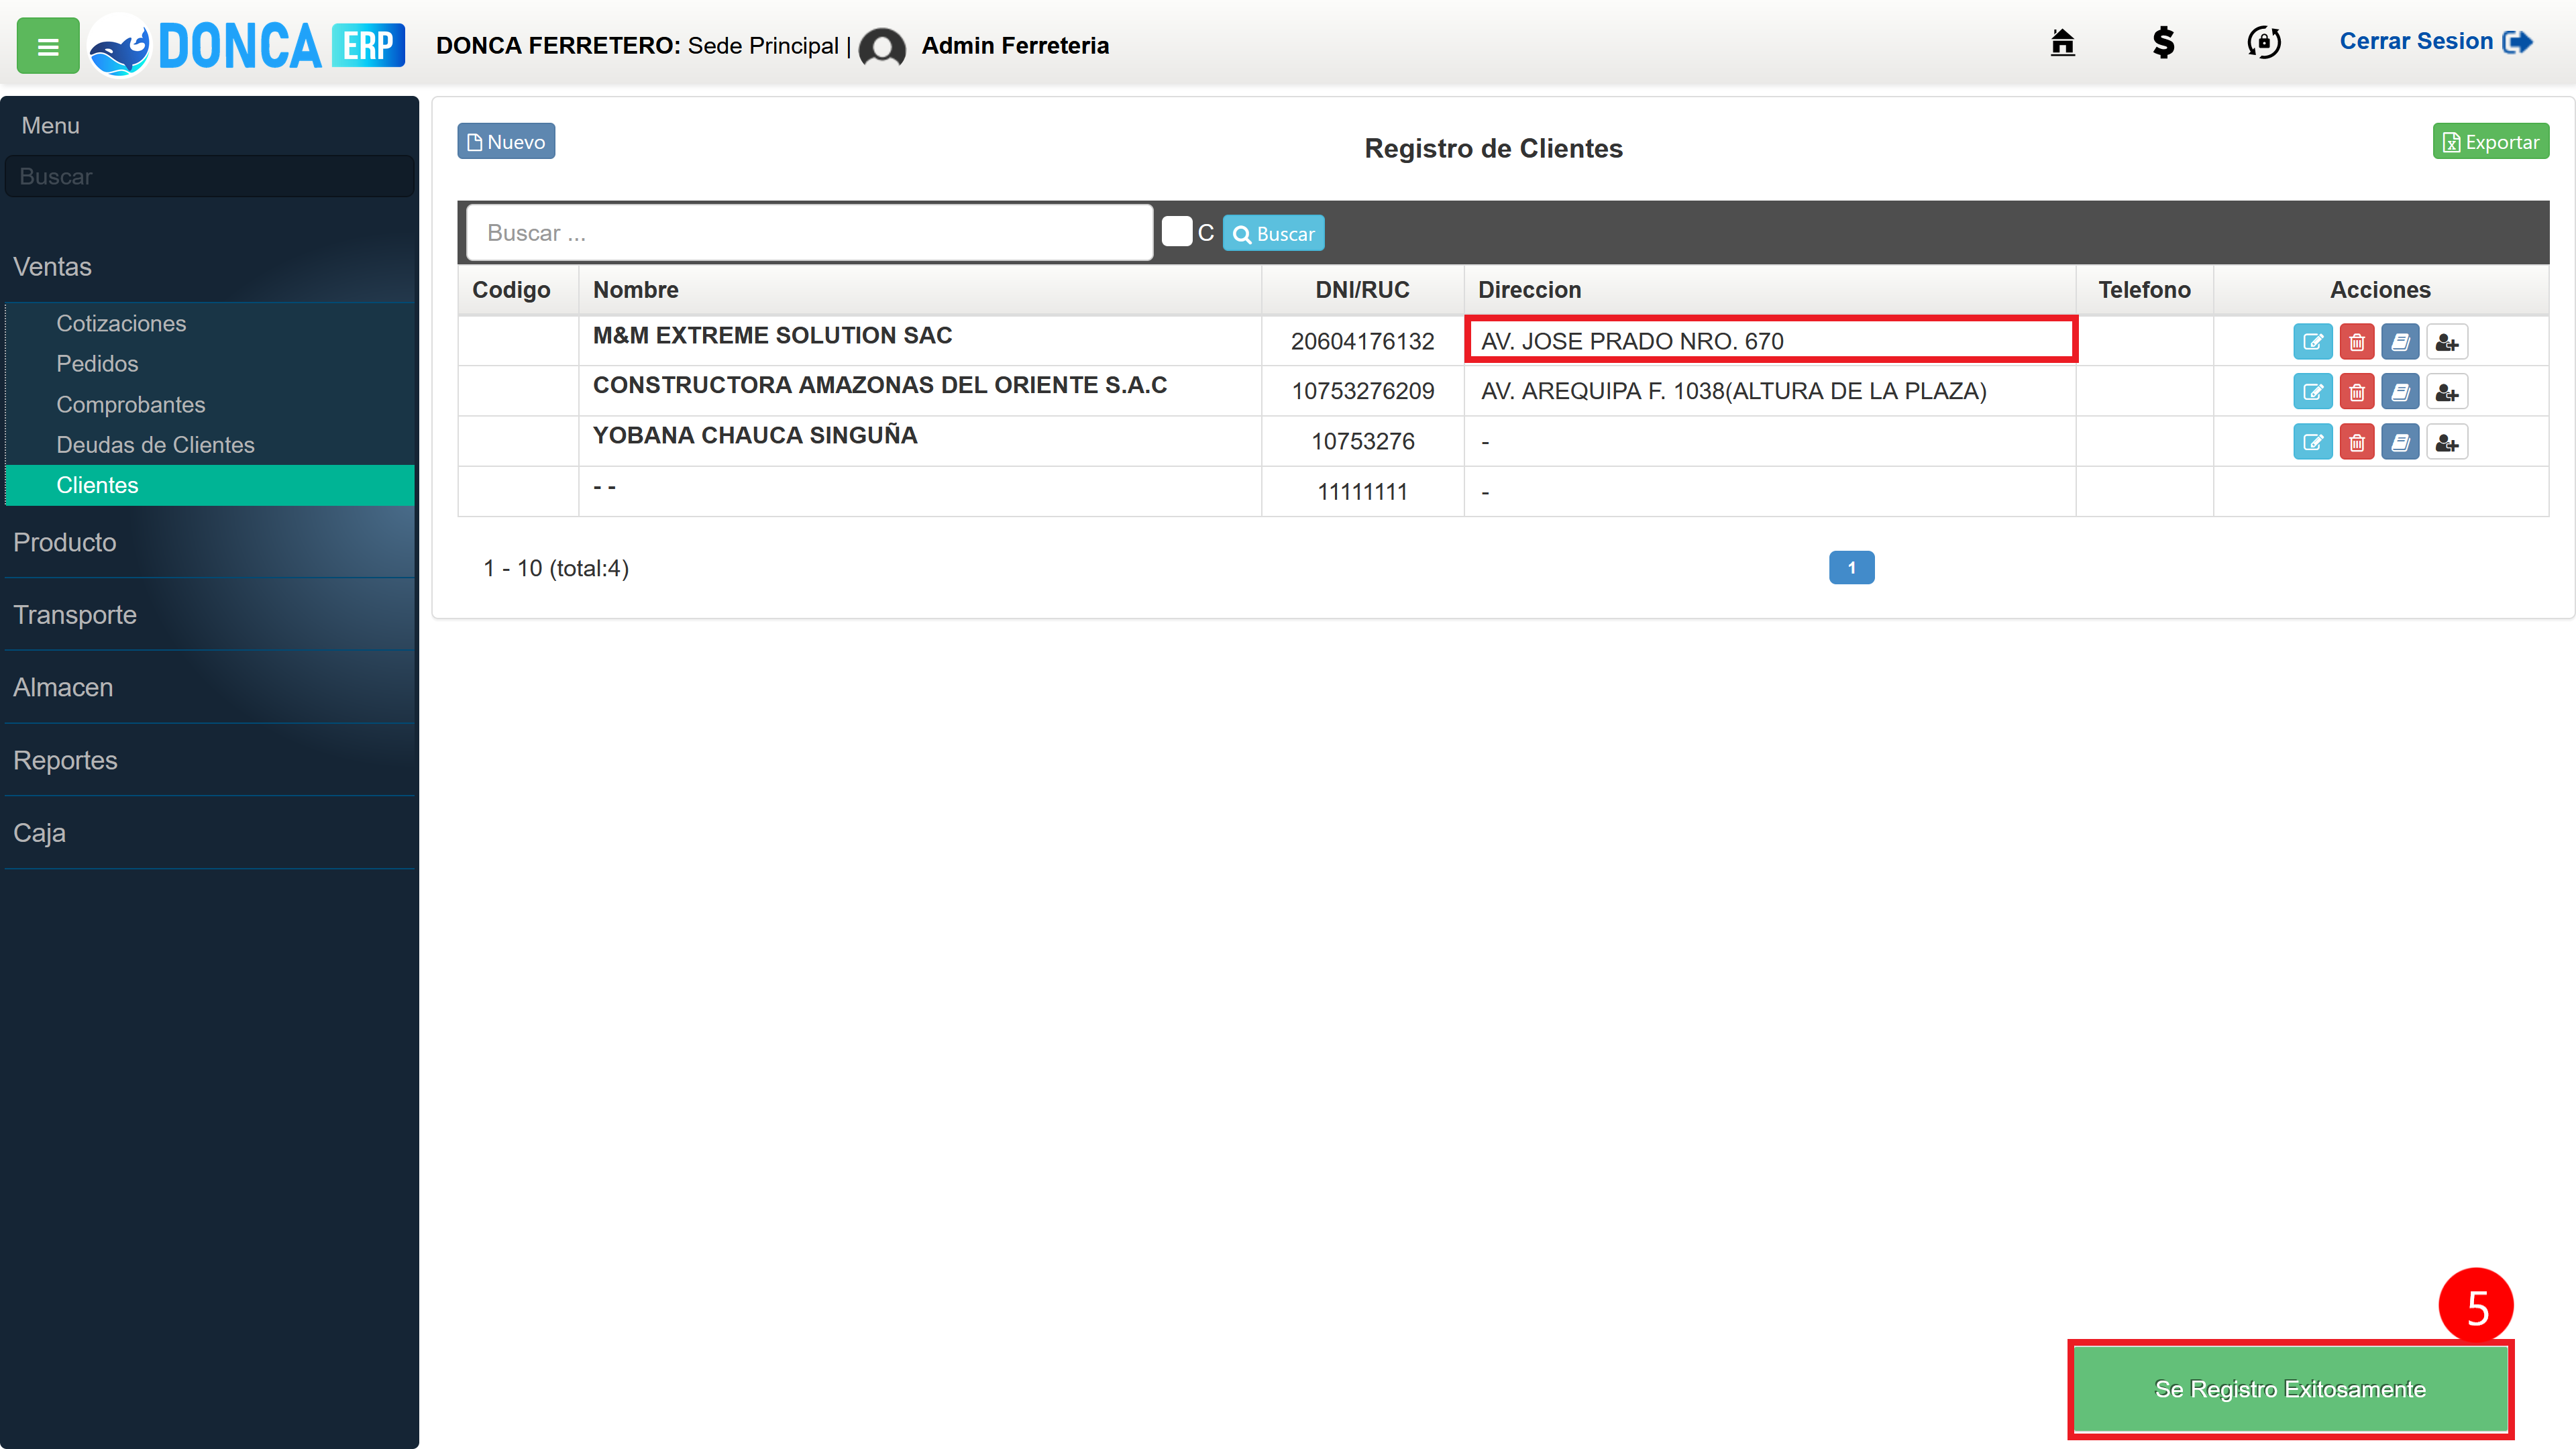Click address AV. JOSE PRADO NRO. 670
This screenshot has height=1449, width=2576.
1632,342
